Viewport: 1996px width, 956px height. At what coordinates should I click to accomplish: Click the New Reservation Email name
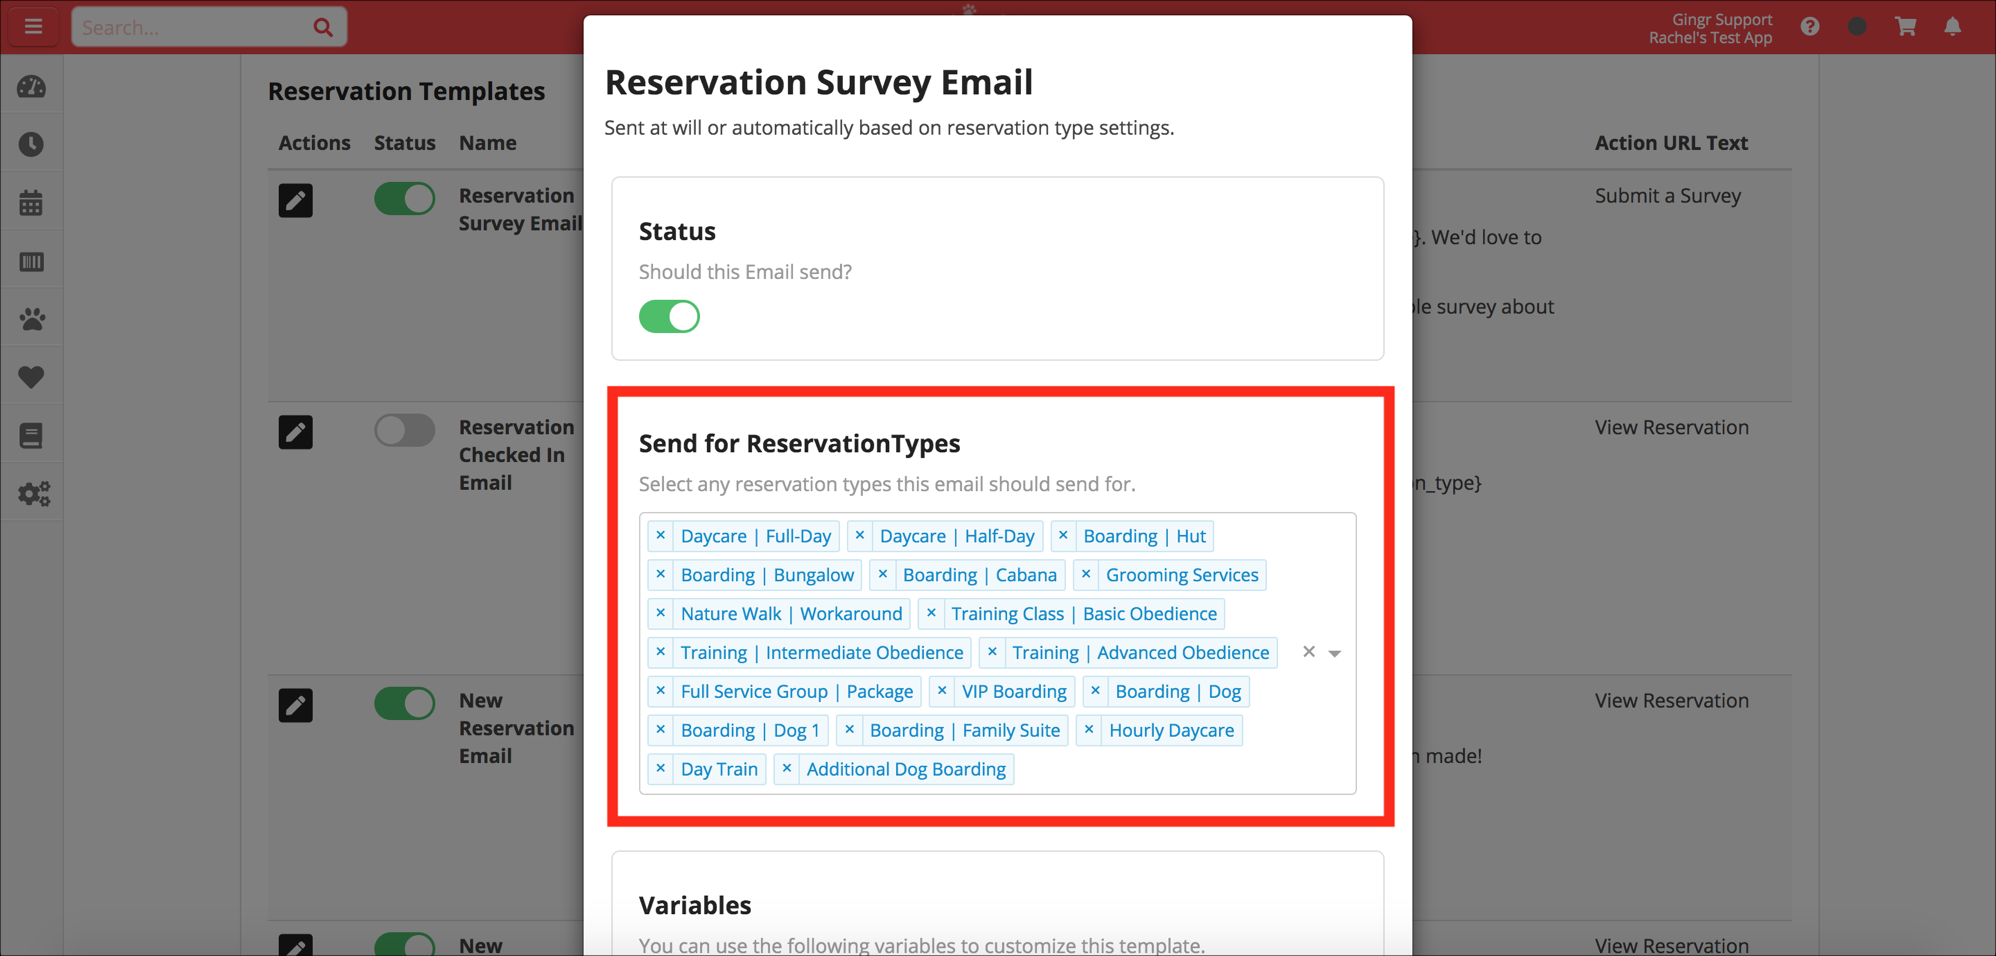517,728
